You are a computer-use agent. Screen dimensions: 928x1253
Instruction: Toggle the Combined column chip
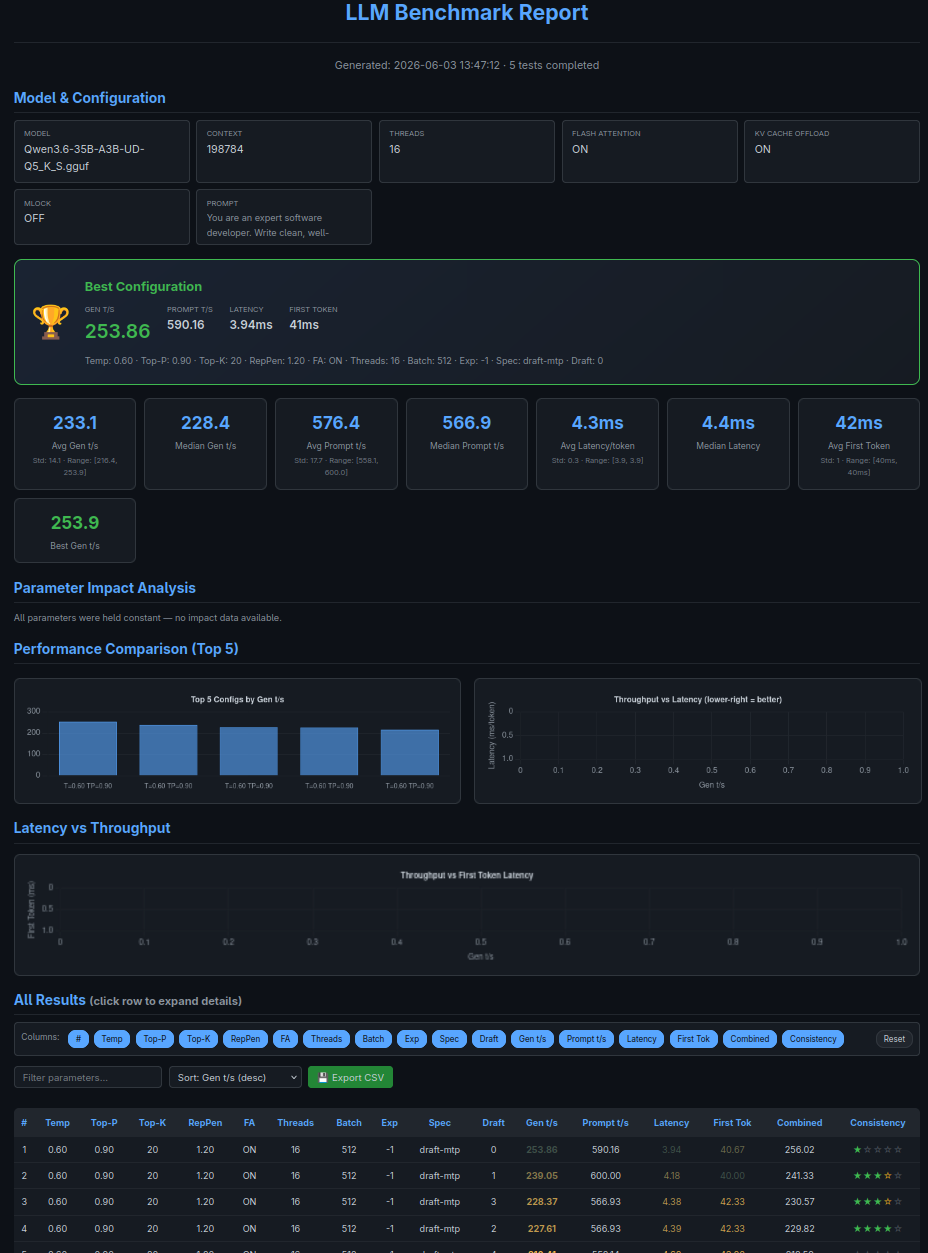[x=750, y=1039]
